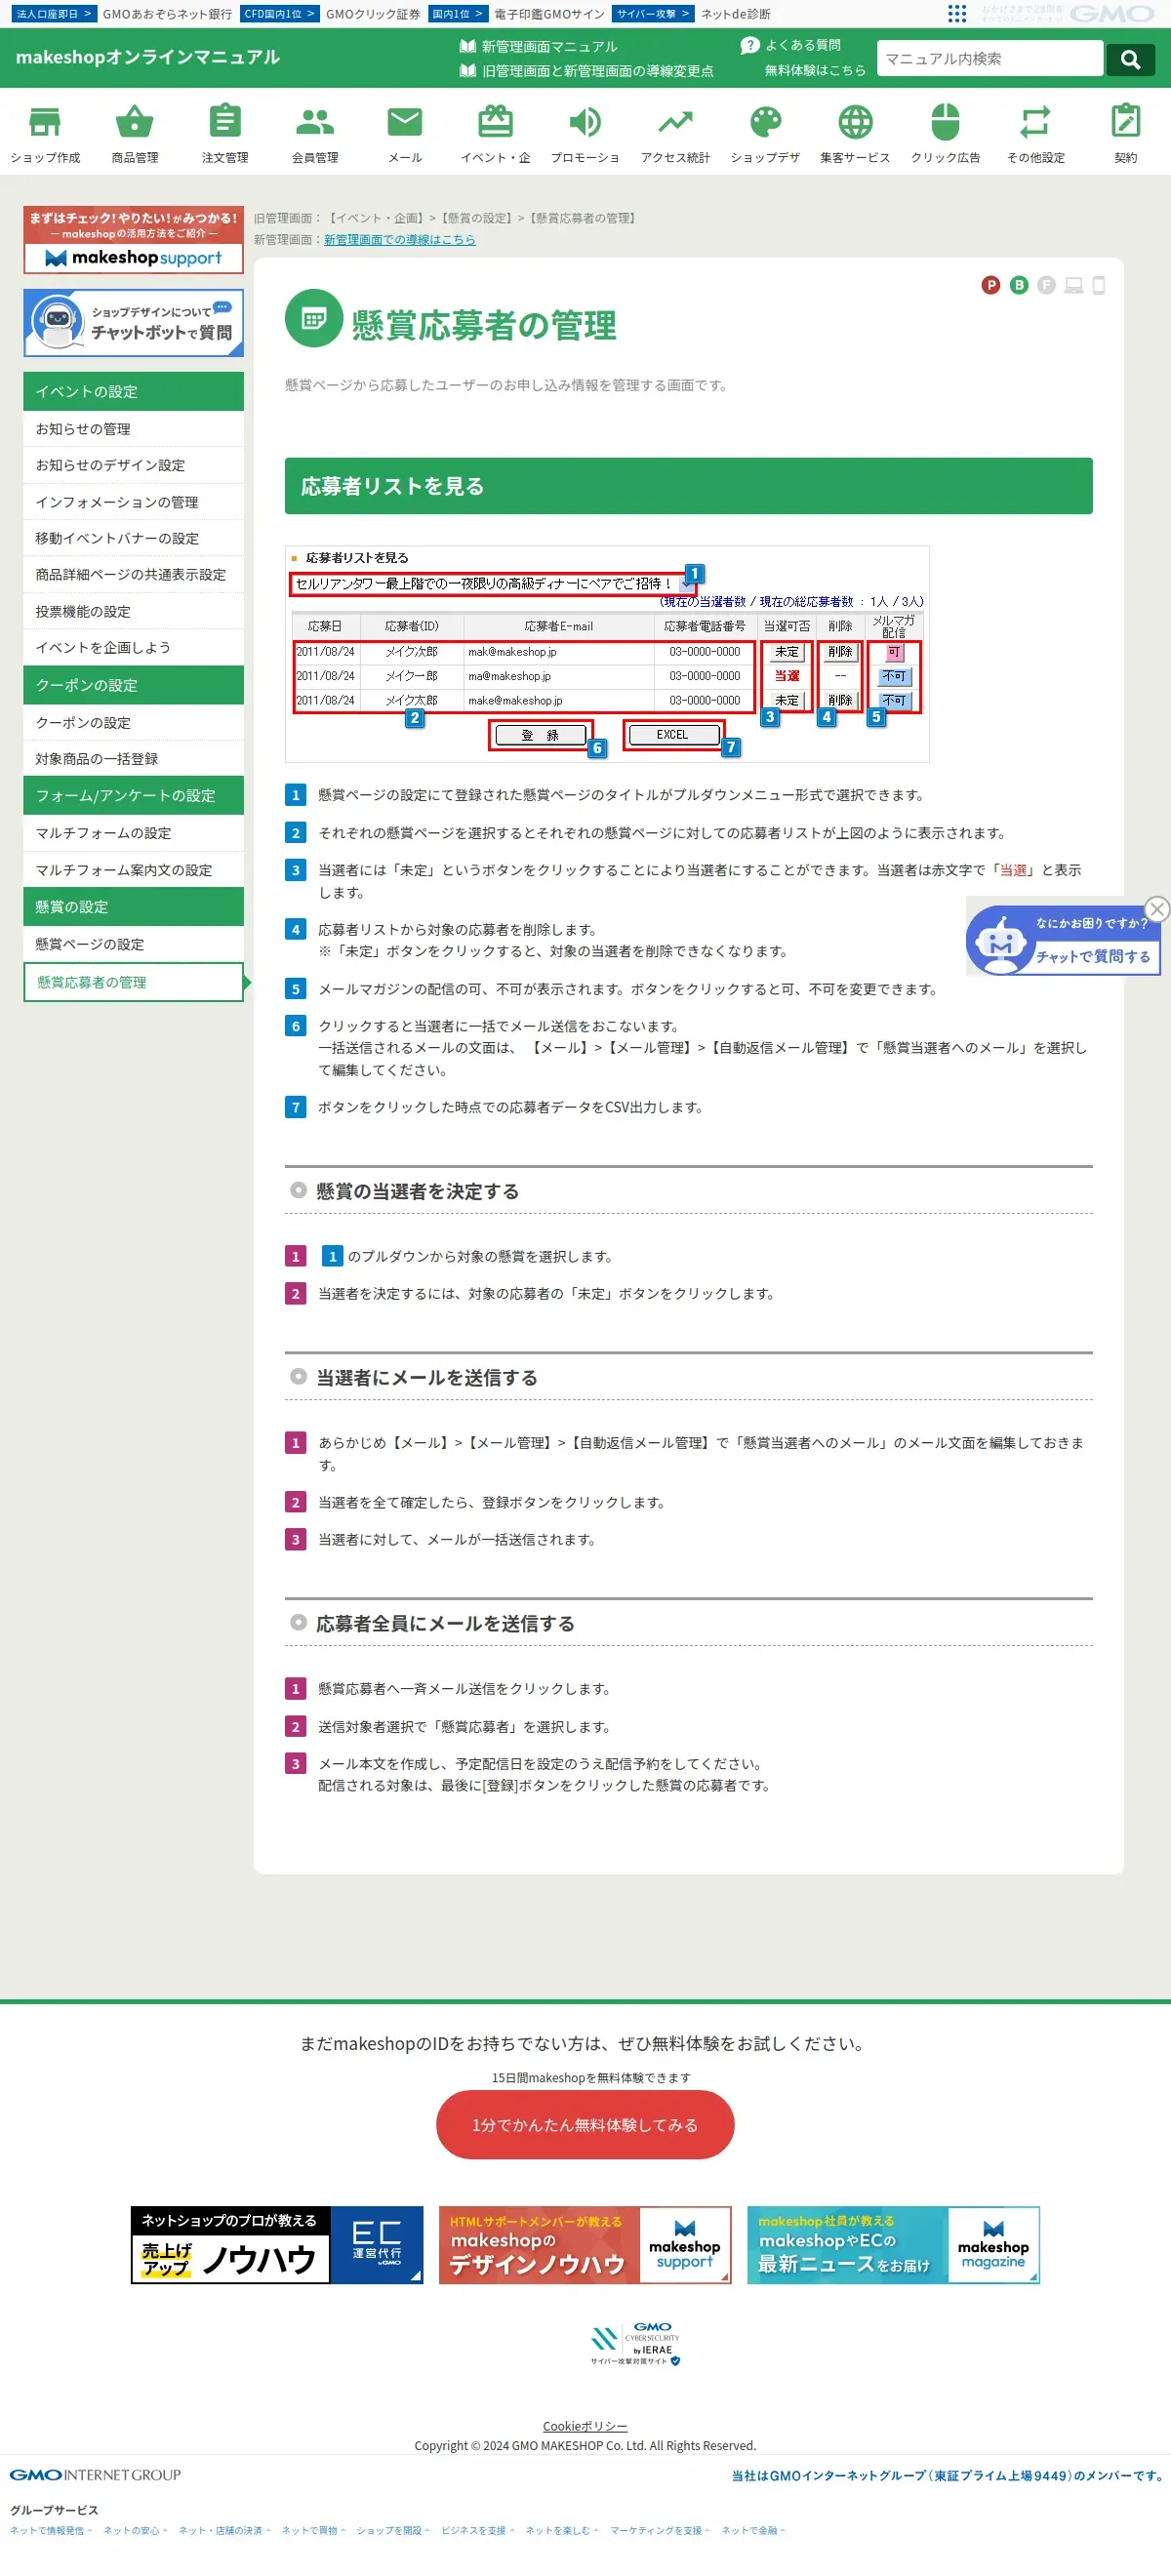The width and height of the screenshot is (1171, 2576).
Task: Open the イベント・企画 icon menu
Action: (x=495, y=133)
